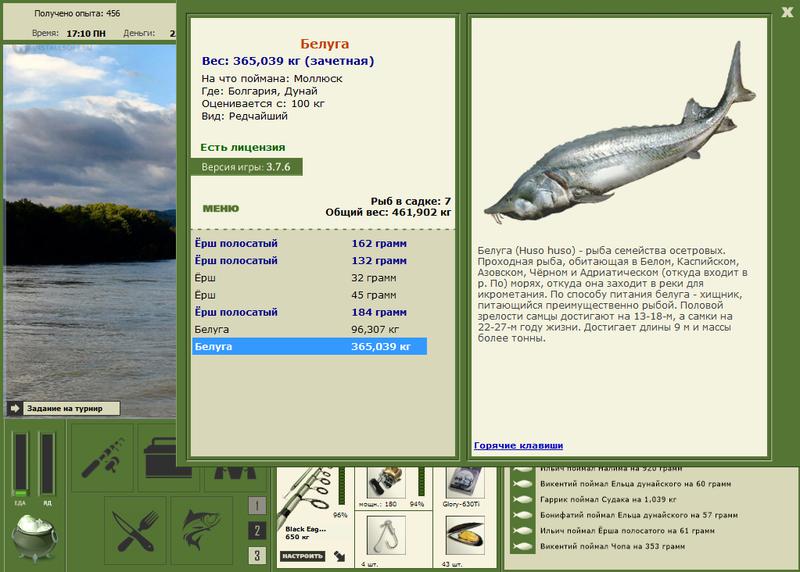Image resolution: width=800 pixels, height=572 pixels.
Task: Click the rod durability bar at 96%
Action: tap(342, 487)
